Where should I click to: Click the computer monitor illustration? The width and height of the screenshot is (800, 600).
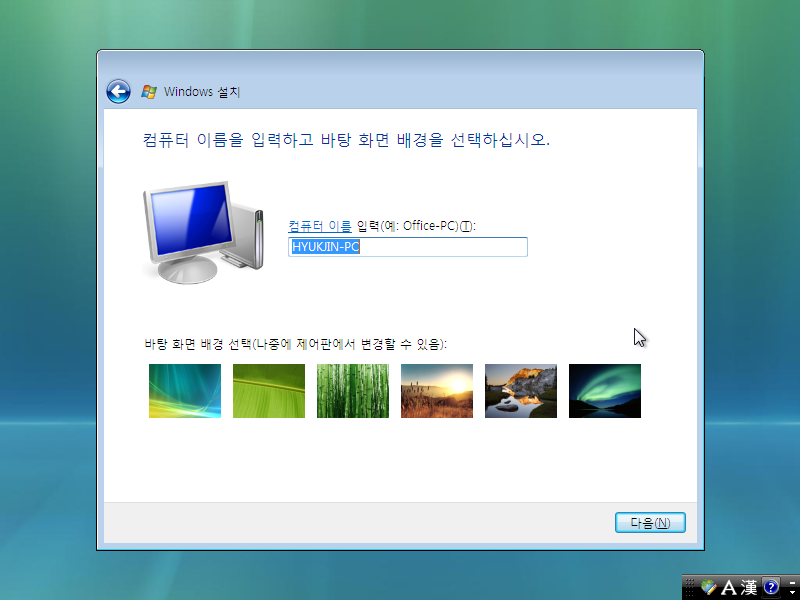click(203, 232)
